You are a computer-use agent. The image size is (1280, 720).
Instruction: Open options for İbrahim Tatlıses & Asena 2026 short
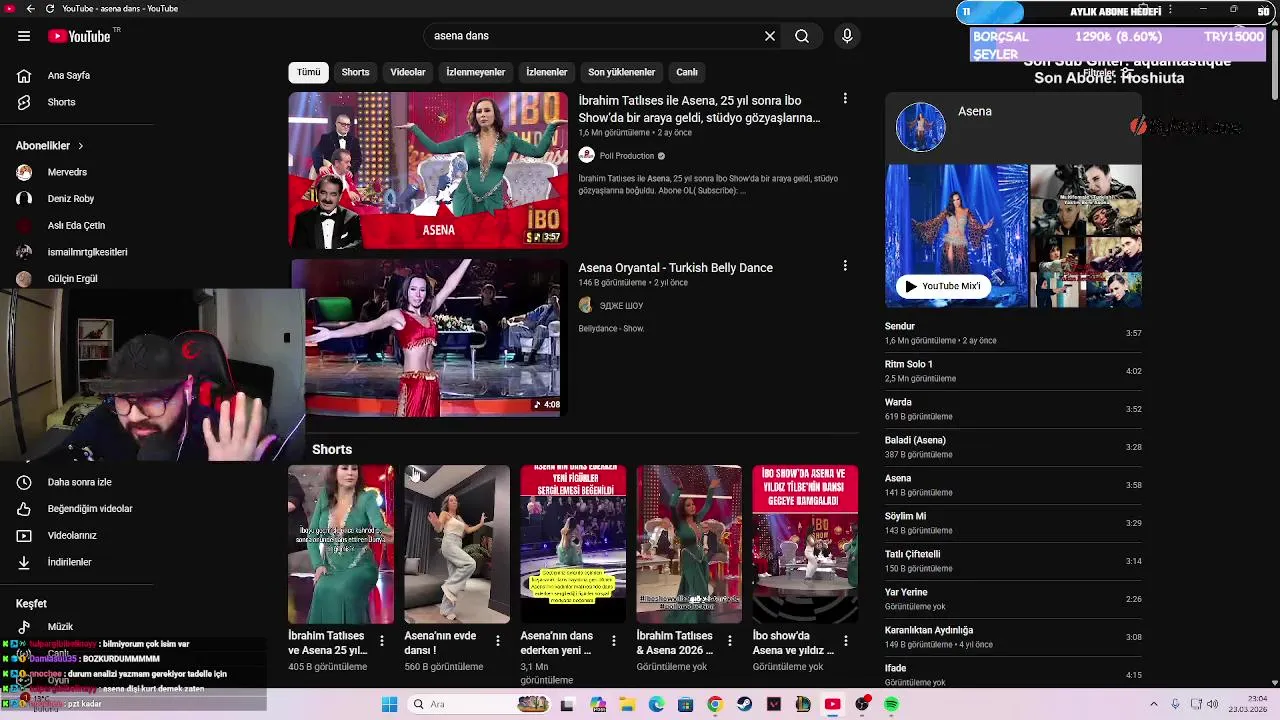730,640
